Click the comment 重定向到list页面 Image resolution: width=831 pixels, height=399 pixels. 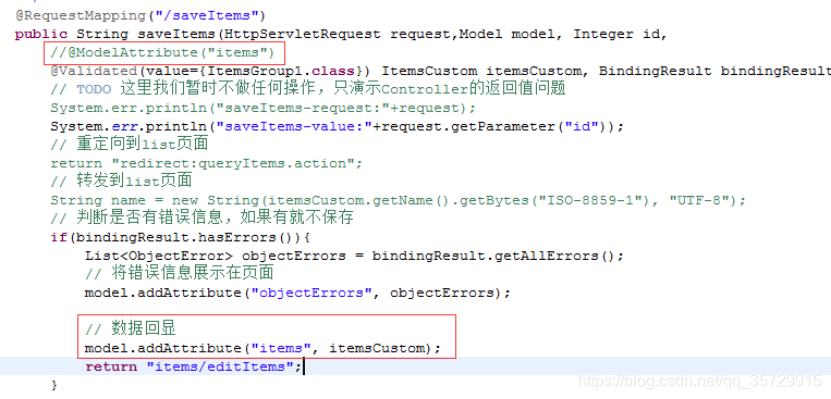pos(129,144)
